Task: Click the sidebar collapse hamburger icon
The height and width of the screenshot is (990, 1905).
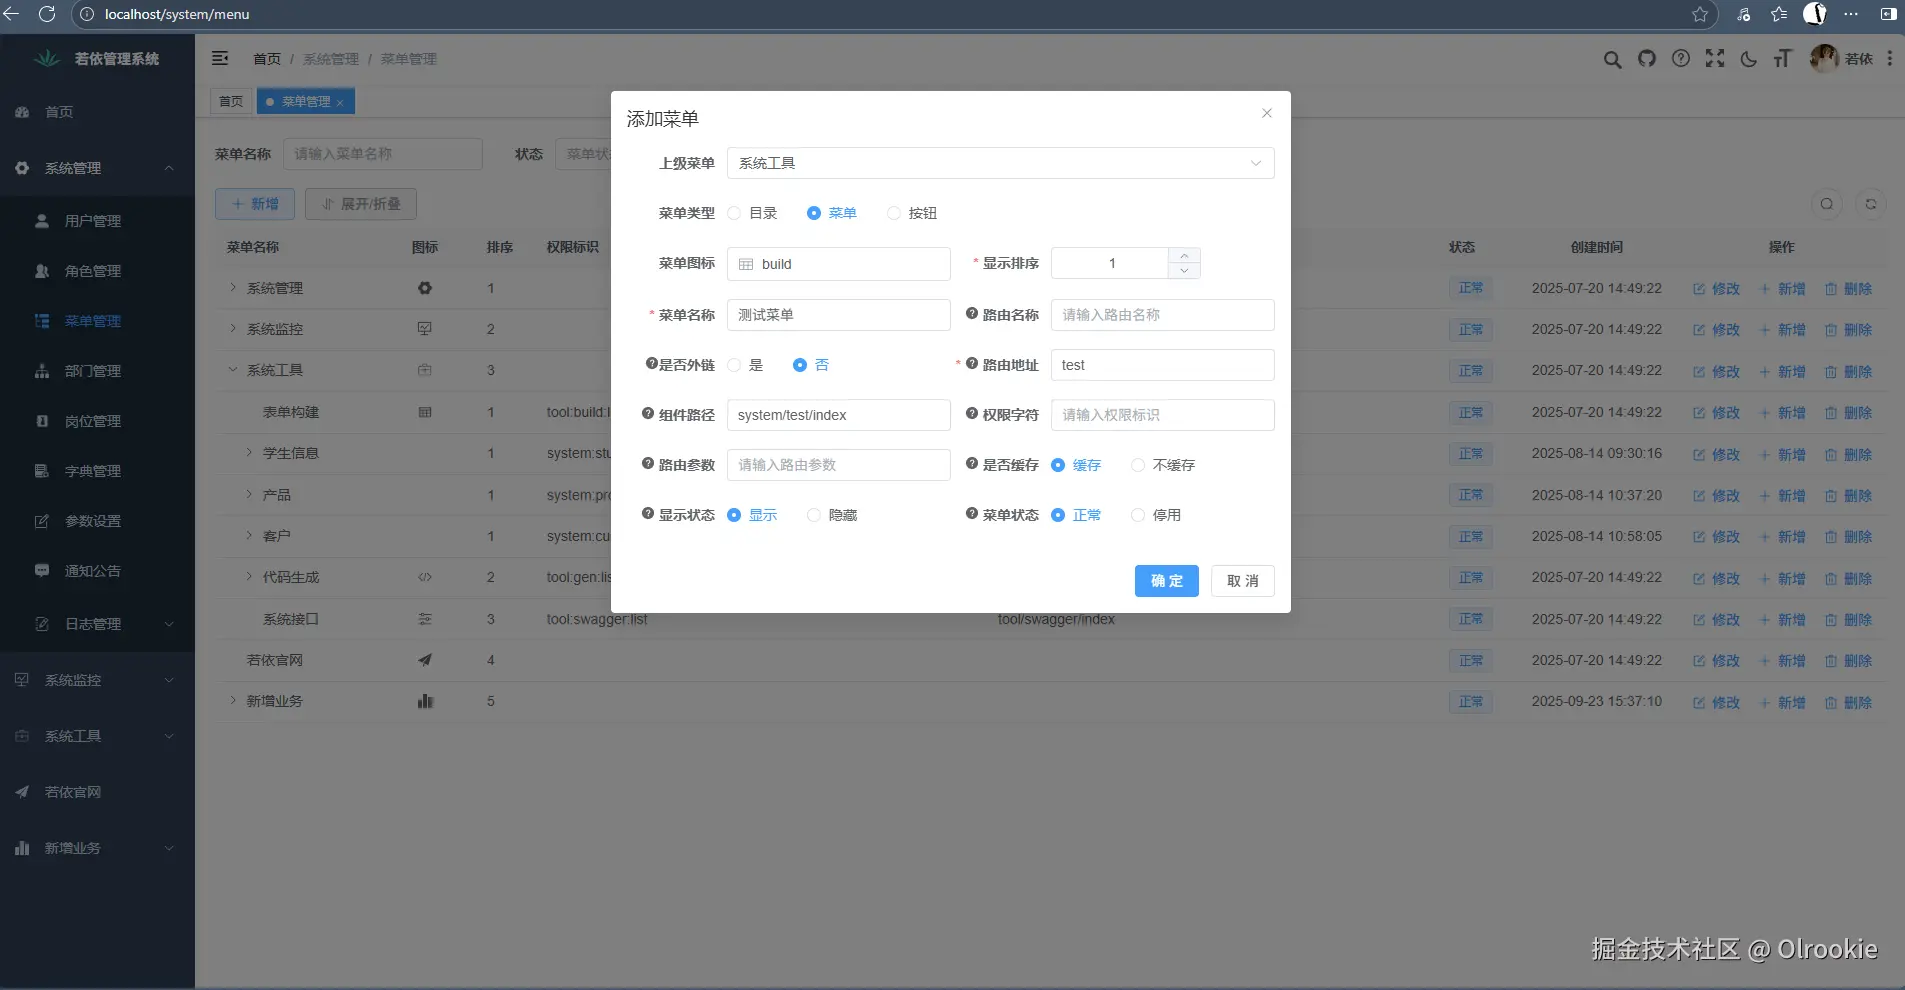Action: click(x=219, y=58)
